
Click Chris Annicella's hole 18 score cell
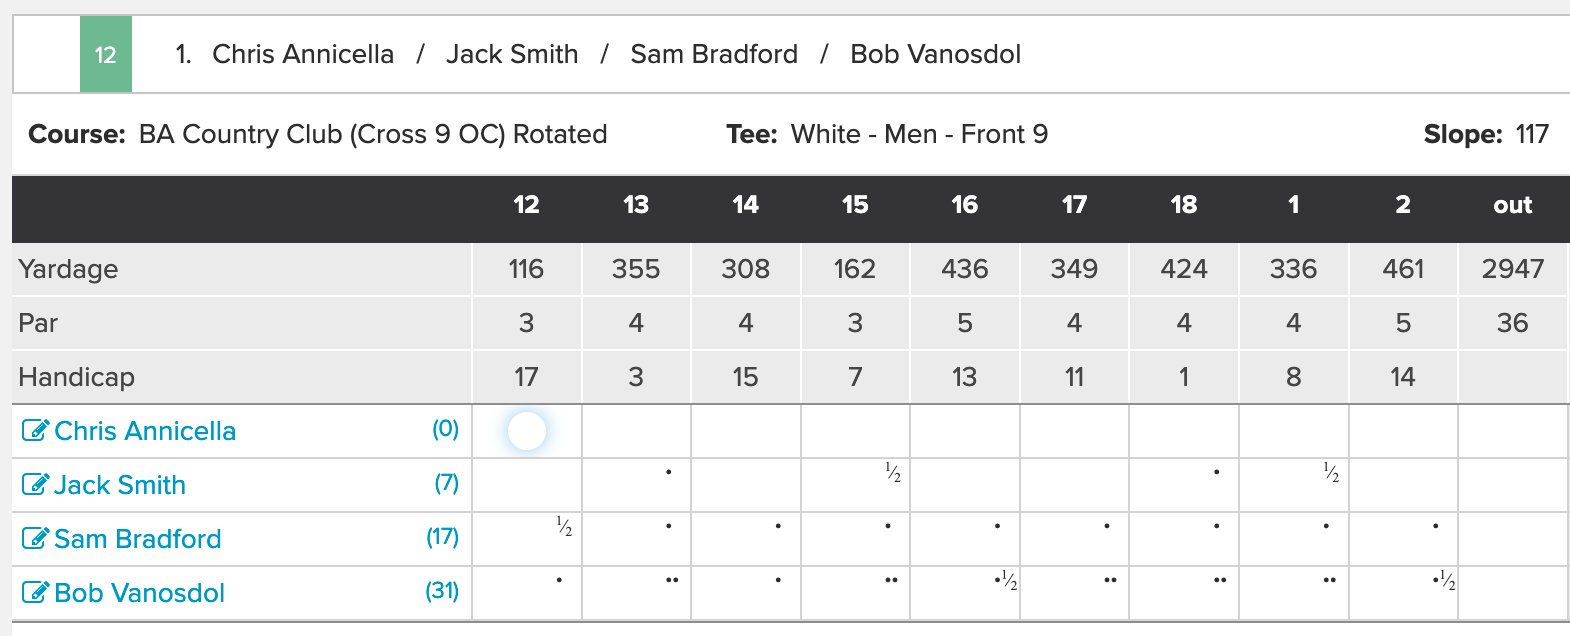click(1184, 431)
